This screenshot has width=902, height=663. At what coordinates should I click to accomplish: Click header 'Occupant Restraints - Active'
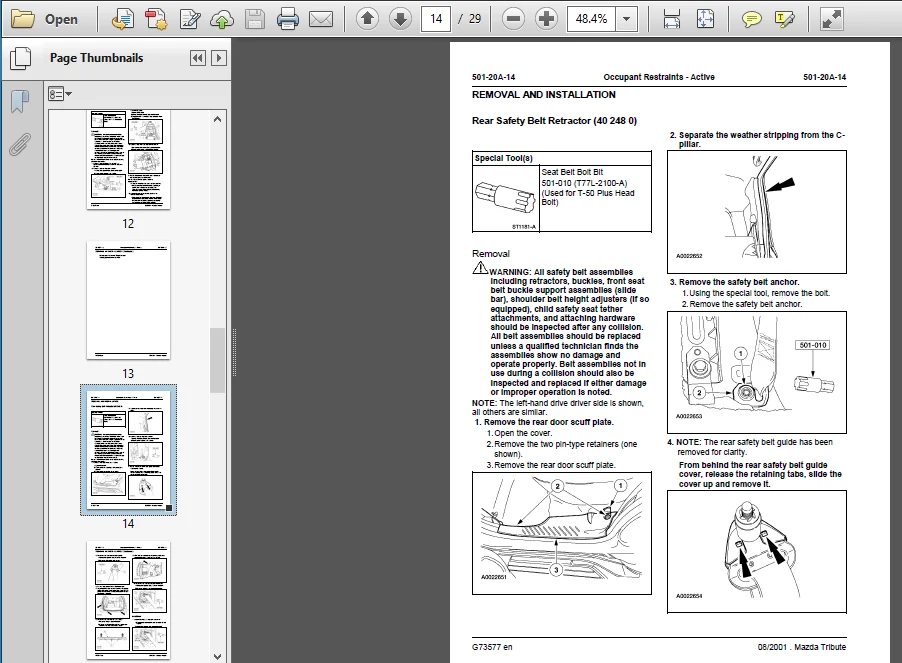tap(659, 77)
